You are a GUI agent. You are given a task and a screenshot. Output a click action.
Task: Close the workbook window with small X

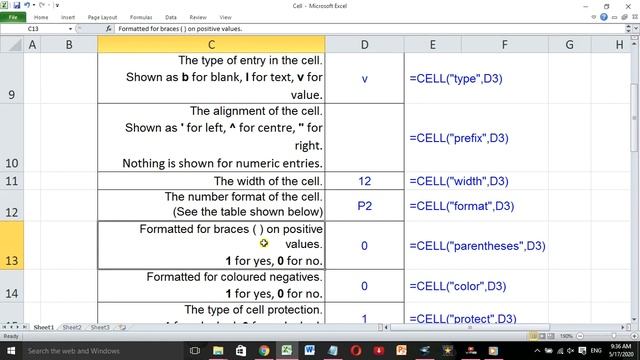click(x=635, y=17)
